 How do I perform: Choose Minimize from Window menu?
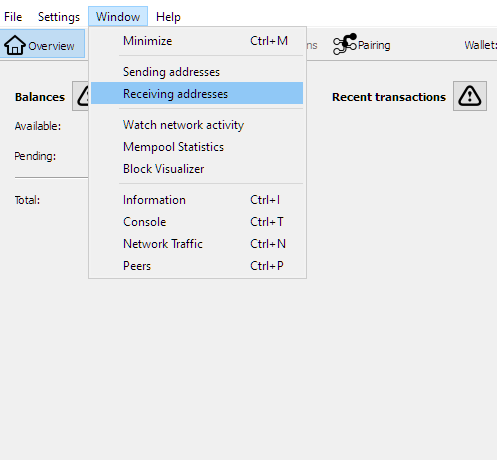click(197, 41)
